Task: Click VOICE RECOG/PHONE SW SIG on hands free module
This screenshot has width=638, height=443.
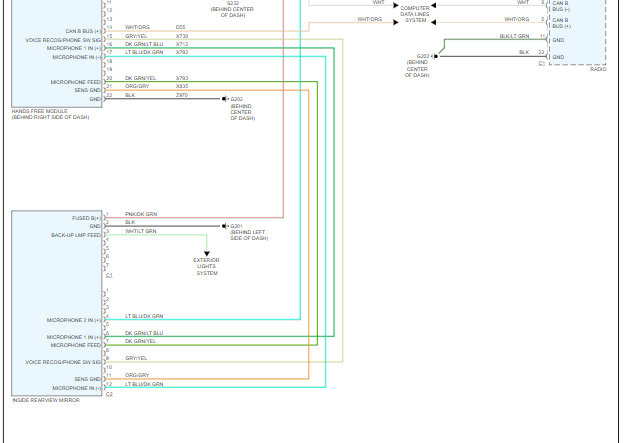Action: 63,40
